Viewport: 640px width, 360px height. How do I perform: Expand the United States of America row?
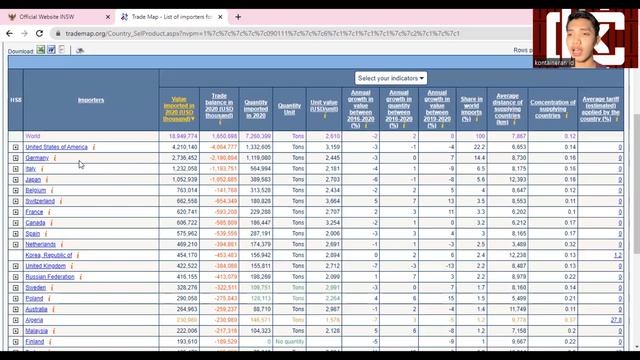(16, 147)
